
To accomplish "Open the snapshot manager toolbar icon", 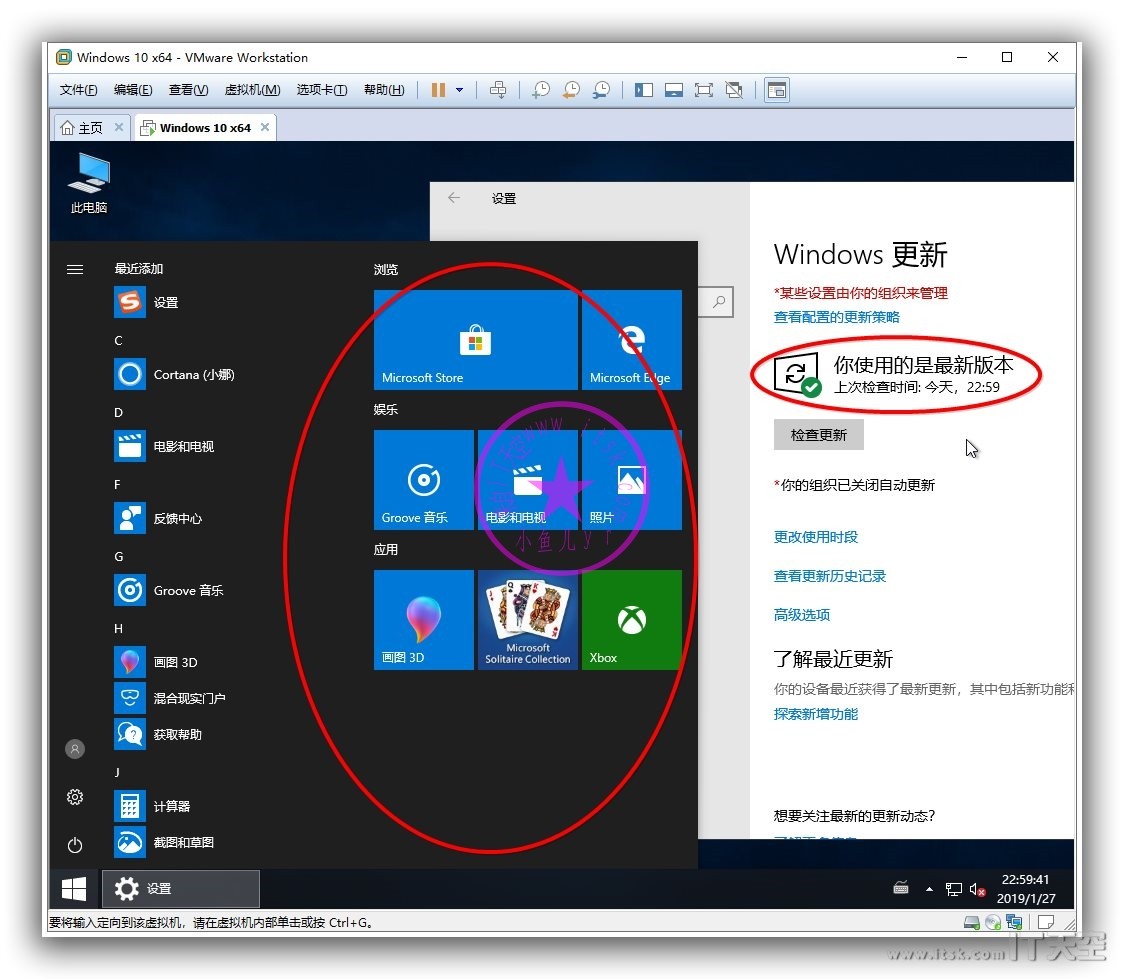I will coord(601,90).
